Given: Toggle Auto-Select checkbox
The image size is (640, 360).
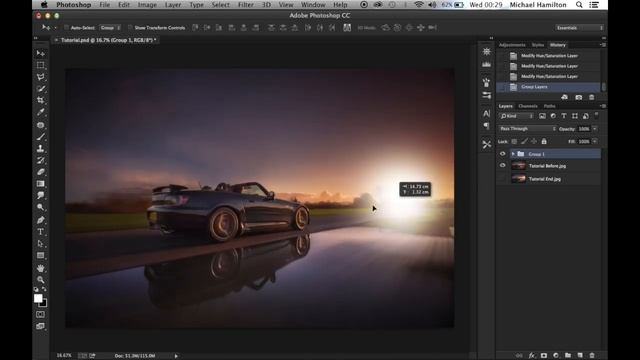Looking at the screenshot, I should coord(66,28).
